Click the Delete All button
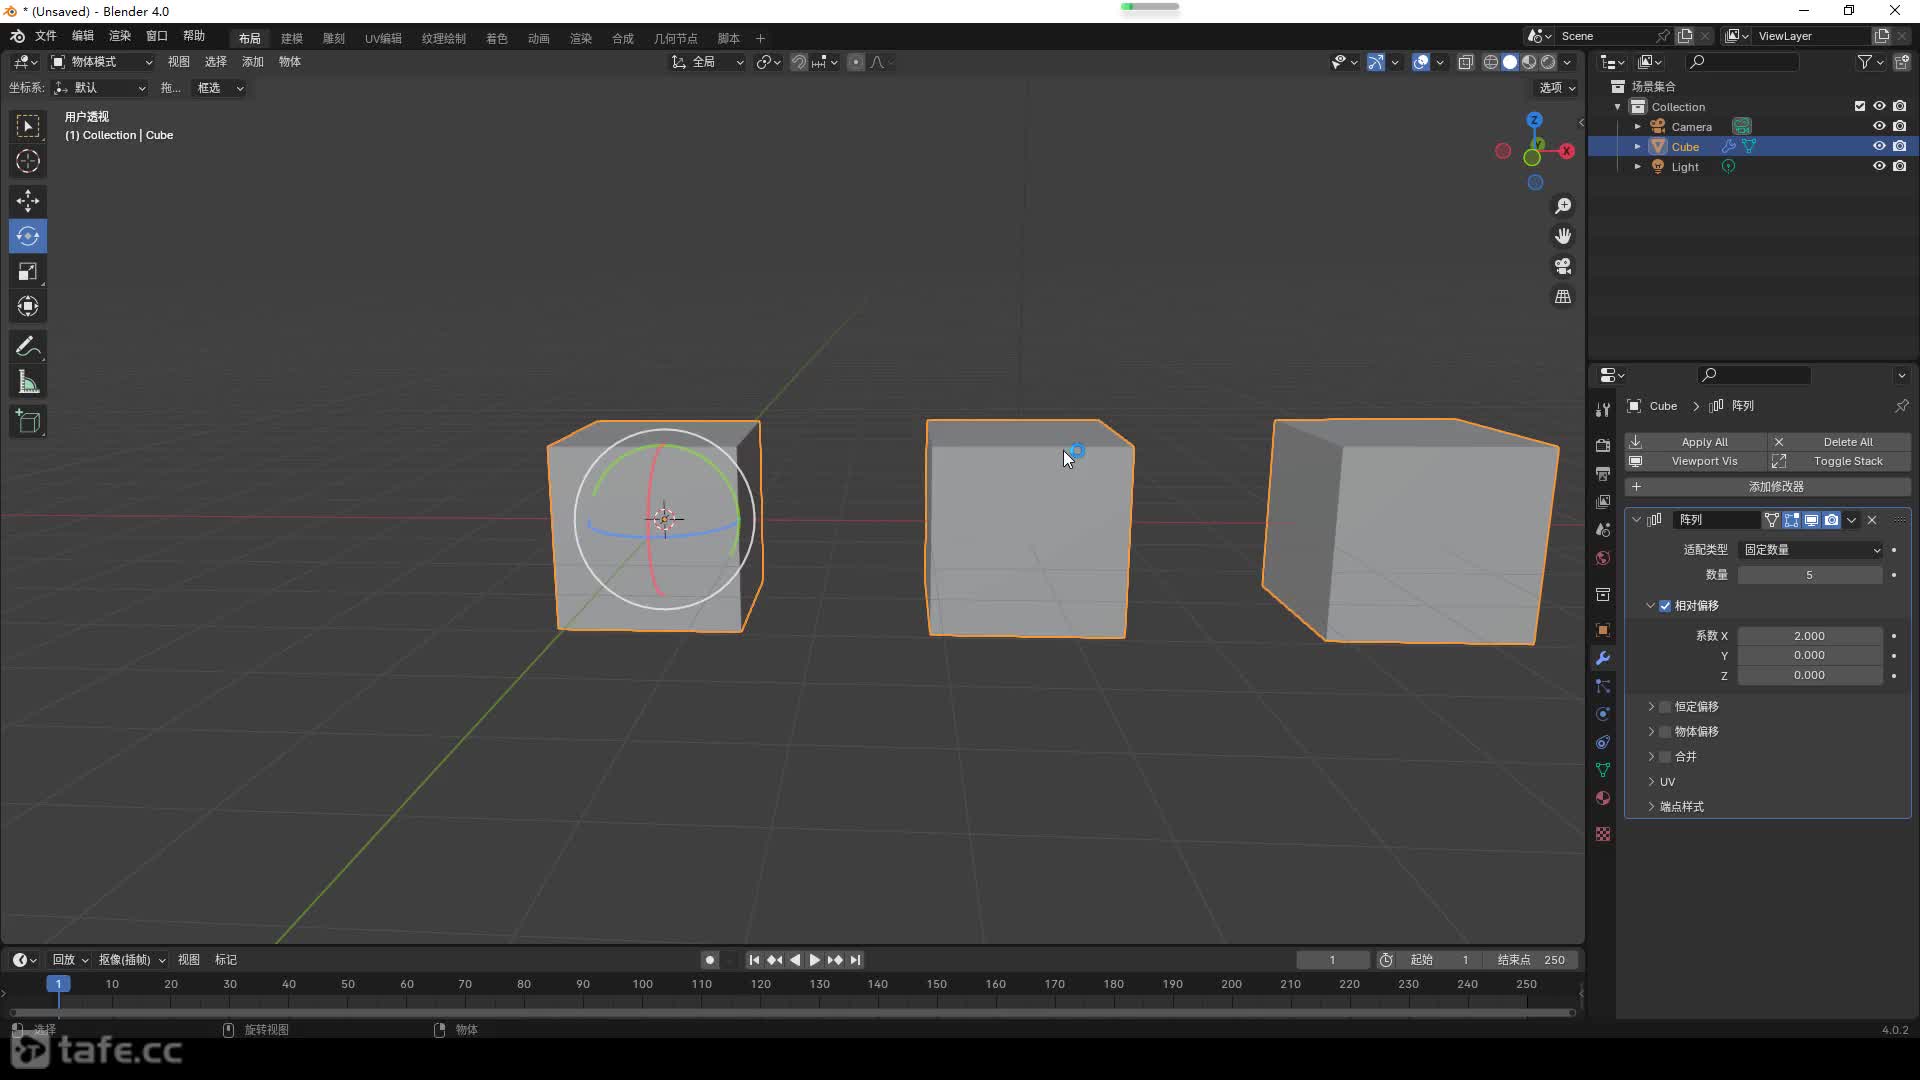The height and width of the screenshot is (1080, 1920). 1840,442
